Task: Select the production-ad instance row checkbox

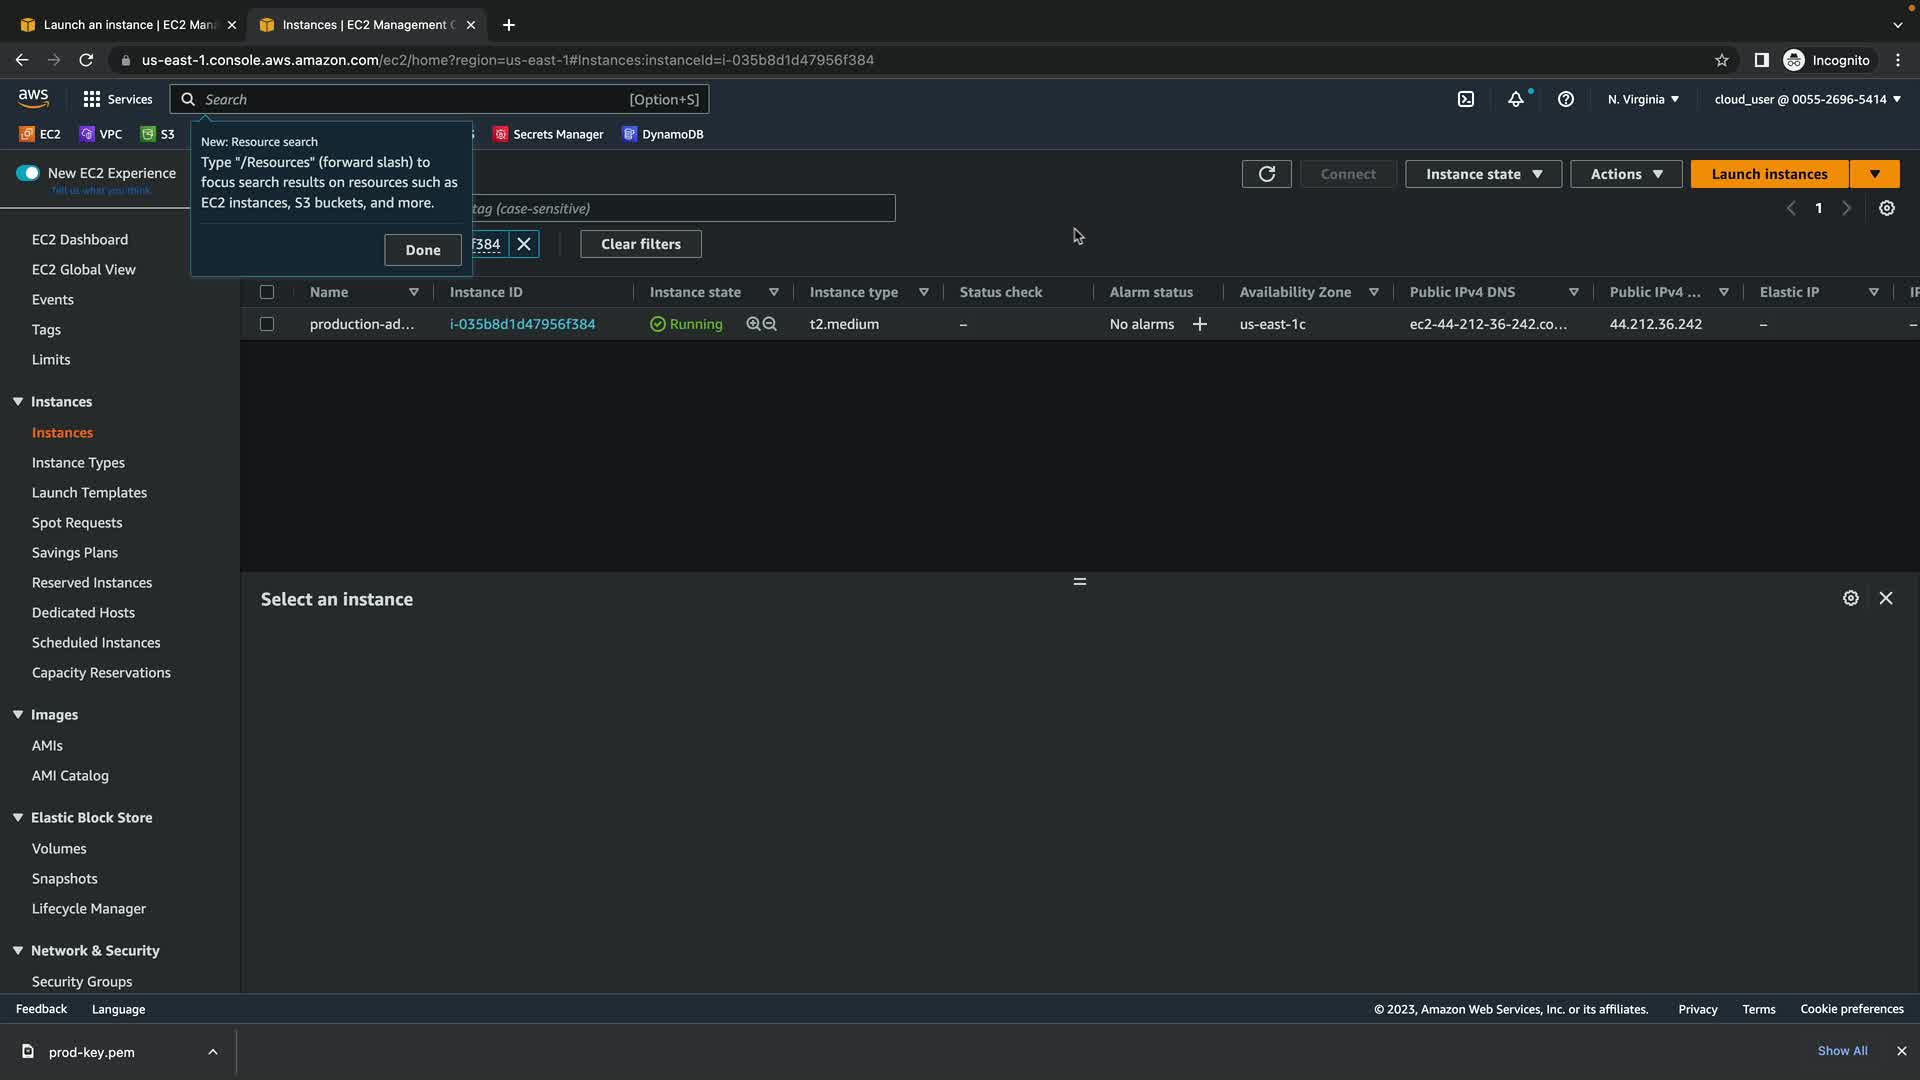Action: click(267, 324)
